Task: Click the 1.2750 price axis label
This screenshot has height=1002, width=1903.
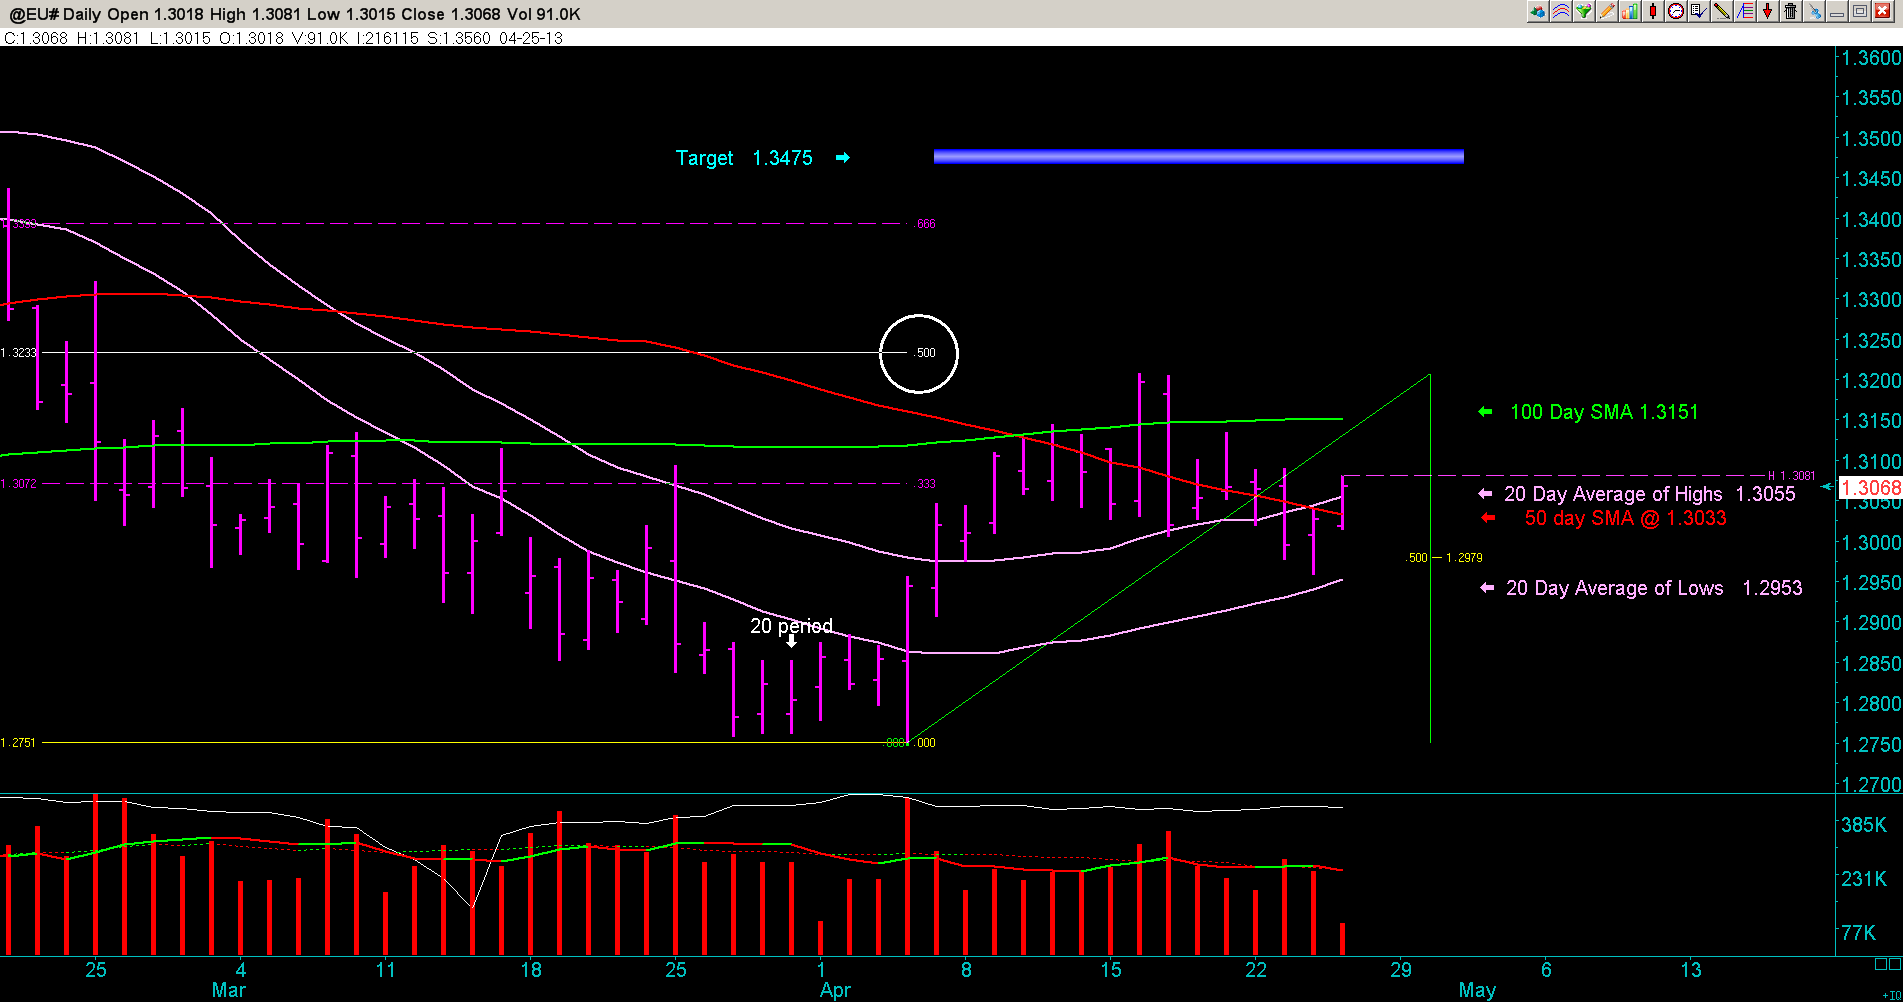Action: pyautogui.click(x=1871, y=745)
